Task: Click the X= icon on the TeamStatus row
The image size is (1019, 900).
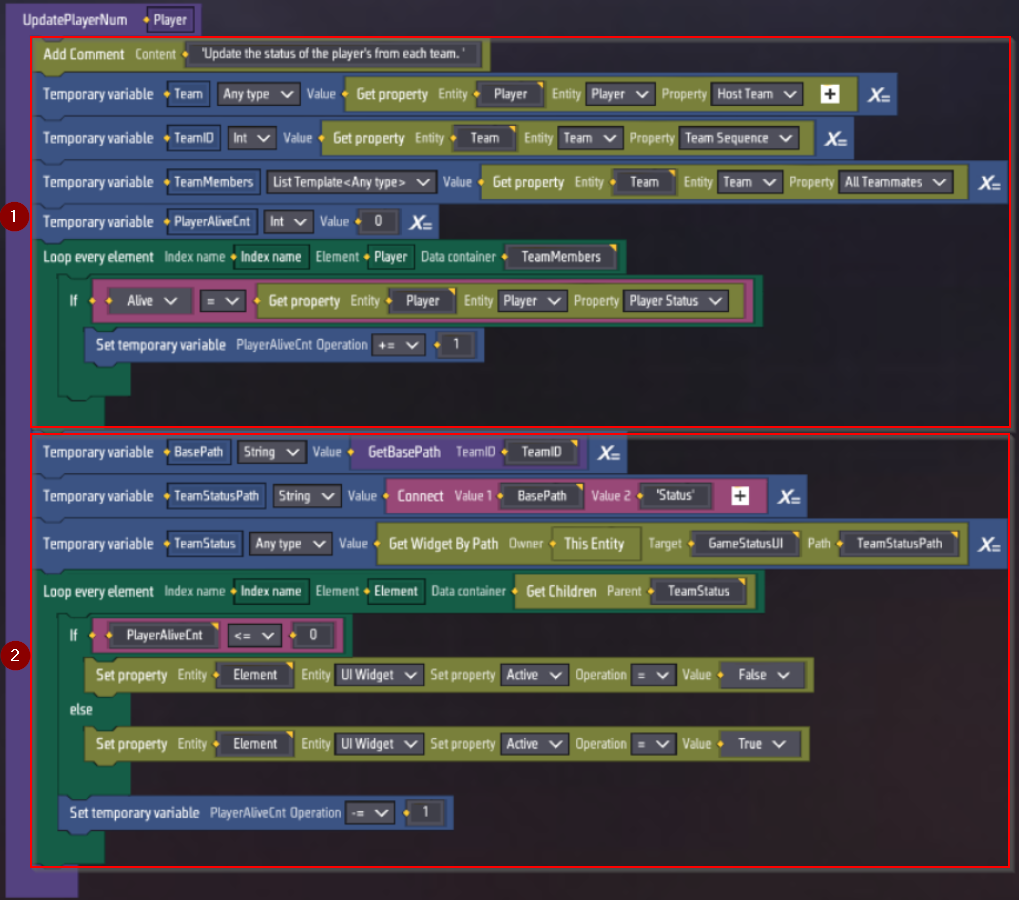Action: pos(988,545)
